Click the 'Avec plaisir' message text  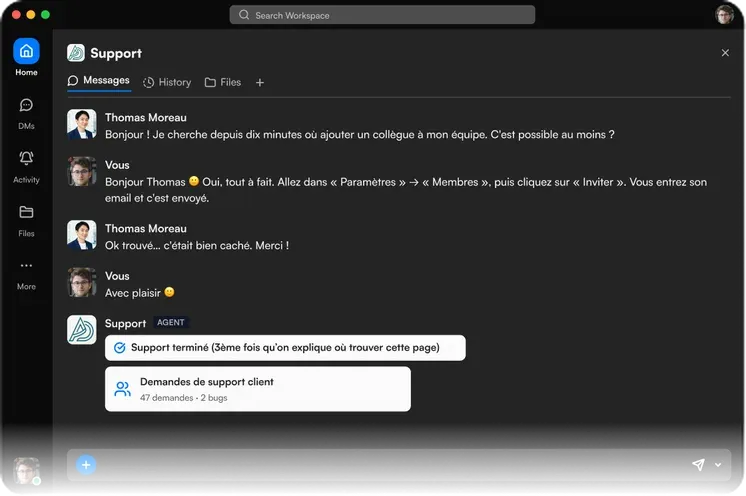[x=139, y=293]
